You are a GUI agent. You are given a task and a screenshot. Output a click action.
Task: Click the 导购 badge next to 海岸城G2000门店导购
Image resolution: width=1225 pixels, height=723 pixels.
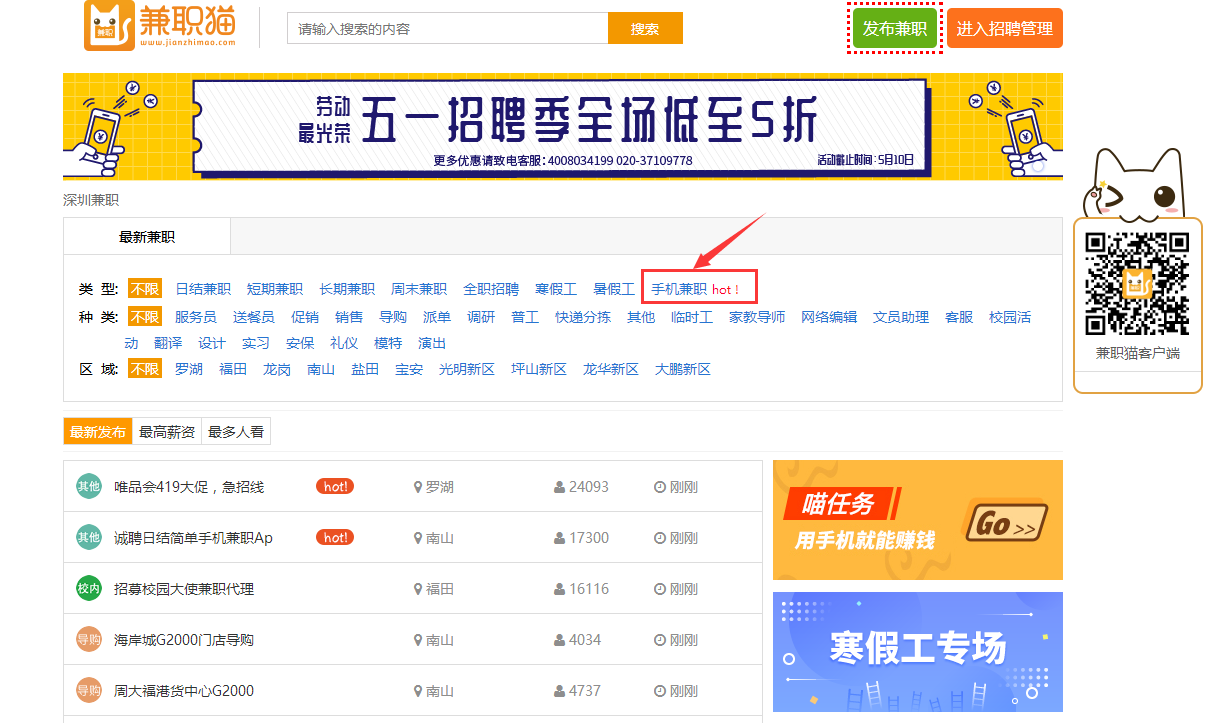89,640
